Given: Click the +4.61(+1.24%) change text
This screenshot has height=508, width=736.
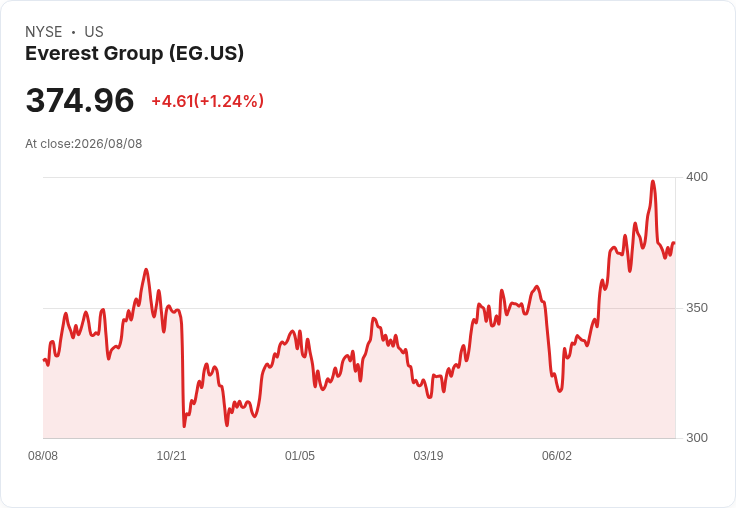Looking at the screenshot, I should pyautogui.click(x=207, y=101).
